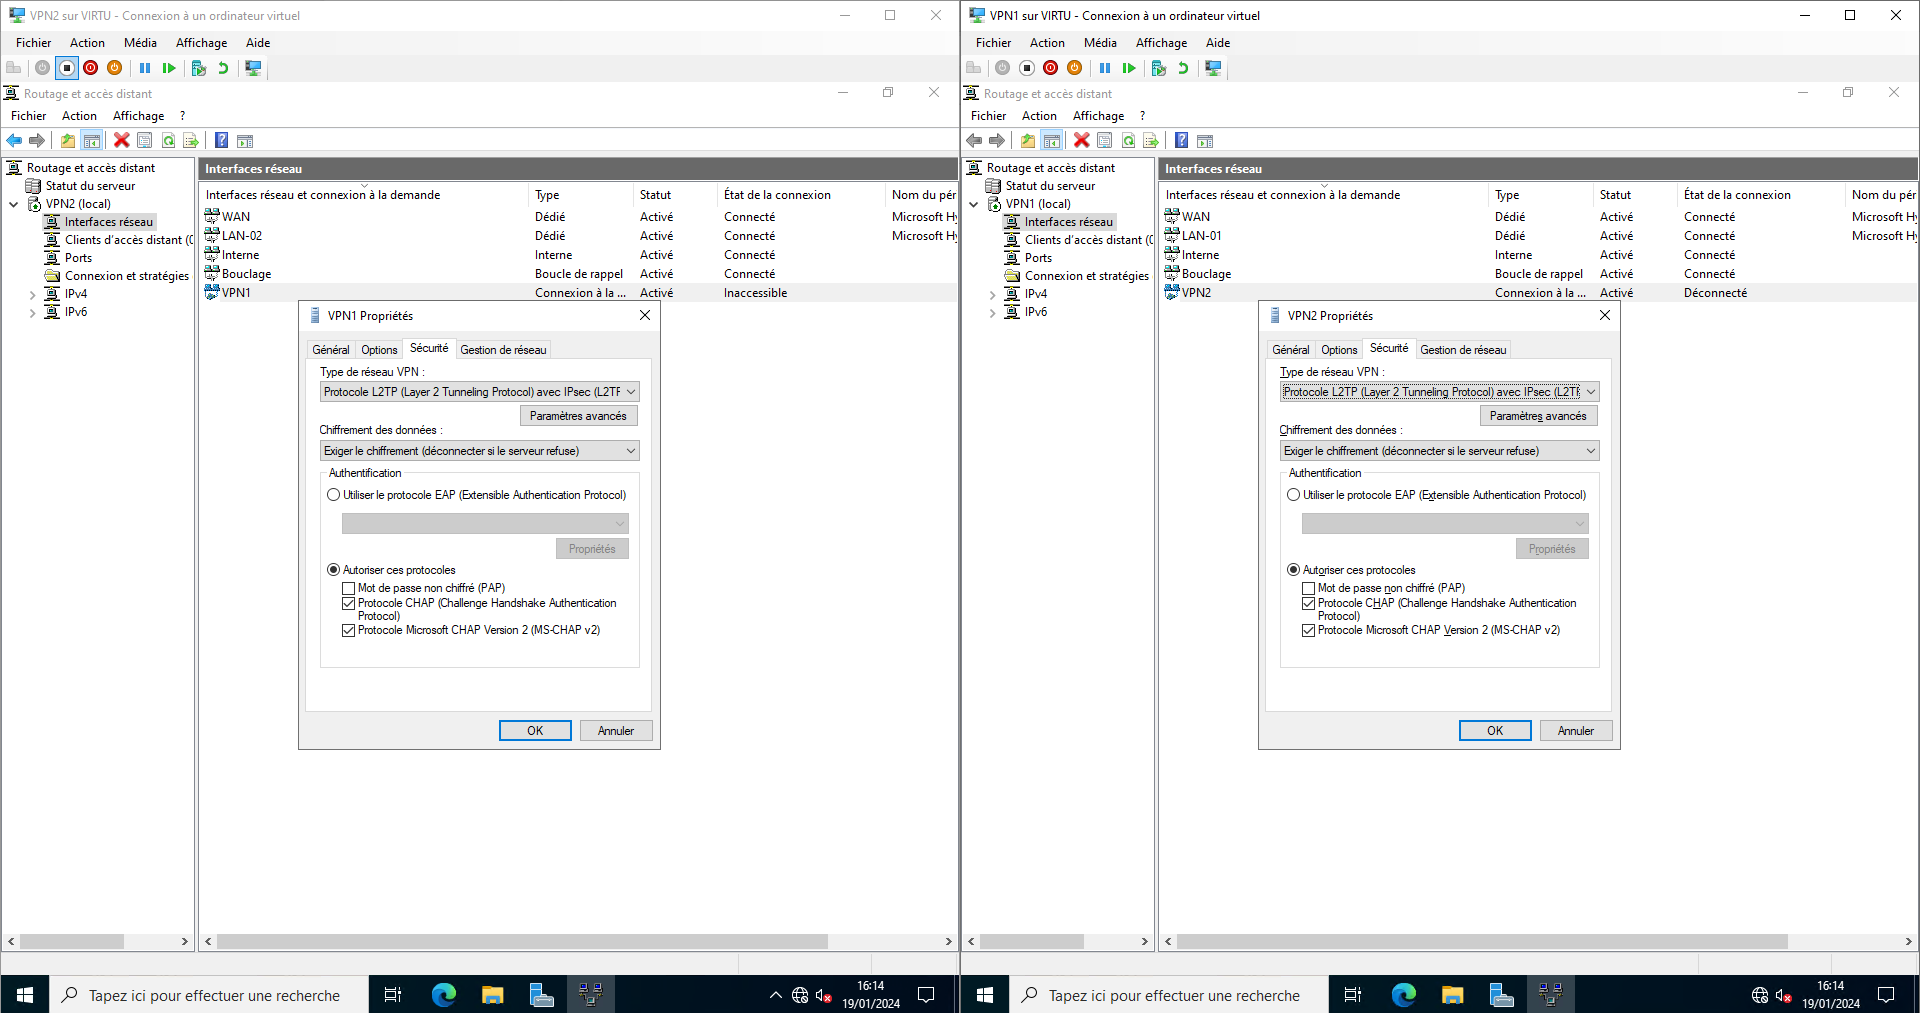This screenshot has height=1013, width=1920.
Task: Open Chiffrement des données dropdown in VPN1 Propriétés
Action: click(630, 451)
